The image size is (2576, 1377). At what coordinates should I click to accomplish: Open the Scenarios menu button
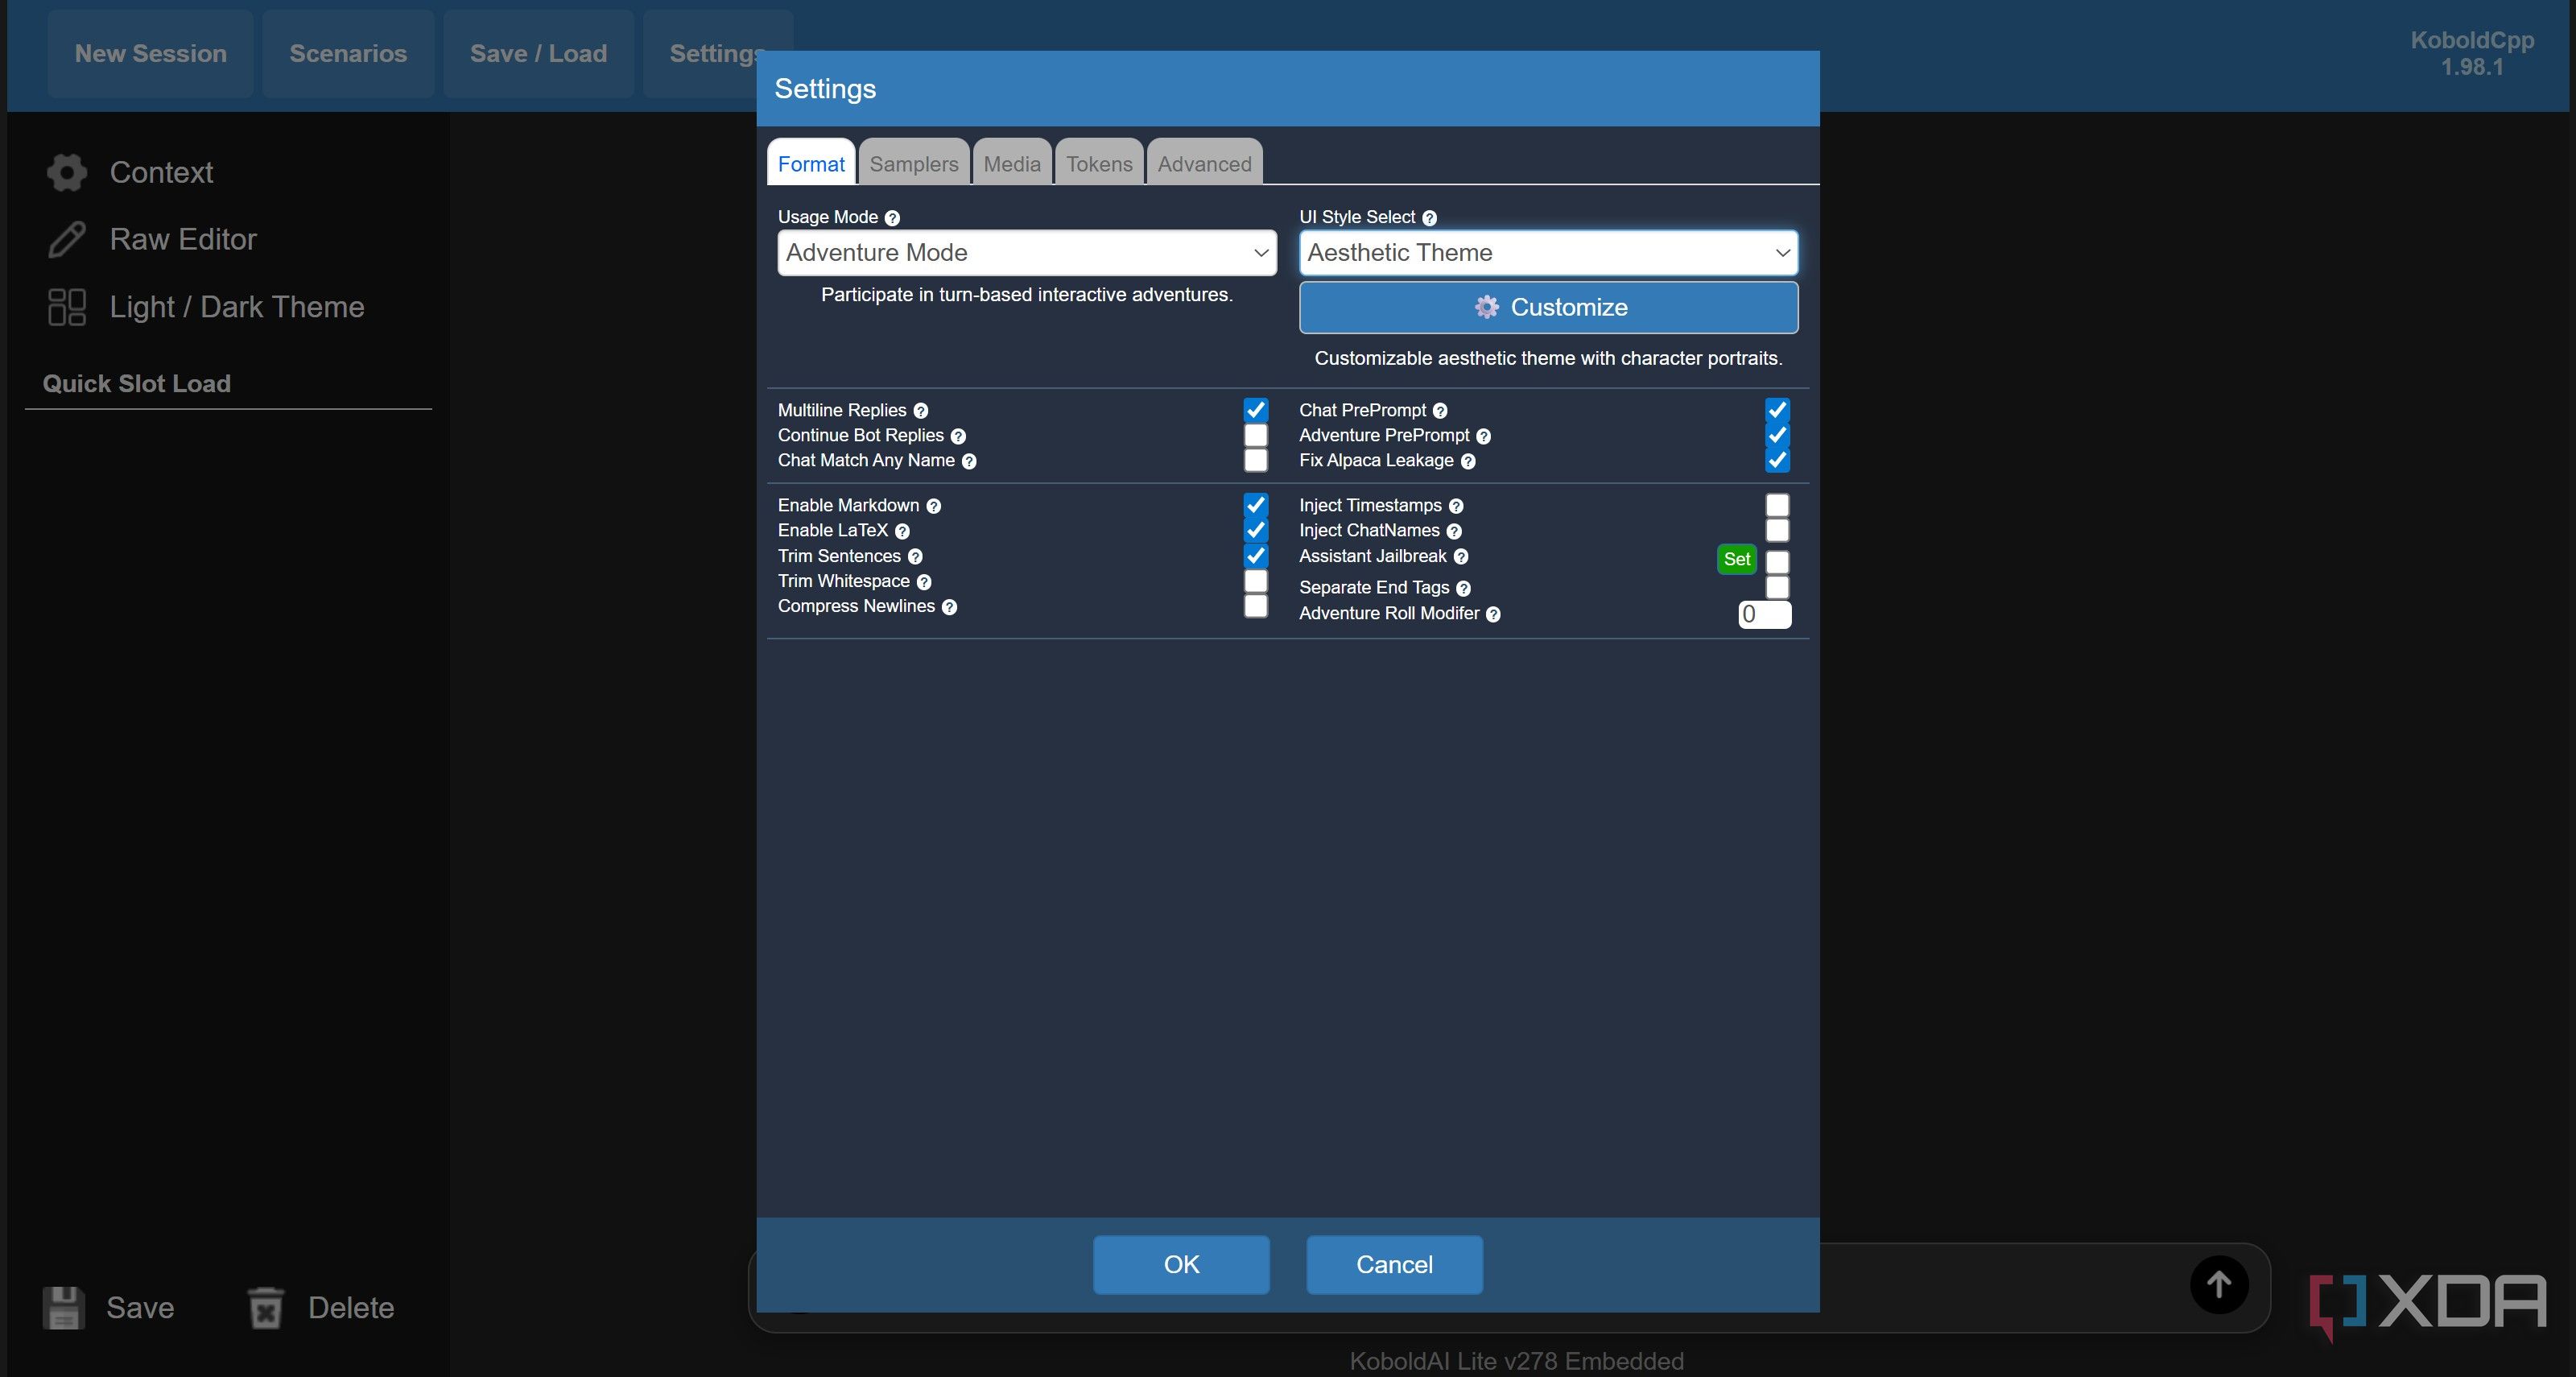tap(347, 54)
